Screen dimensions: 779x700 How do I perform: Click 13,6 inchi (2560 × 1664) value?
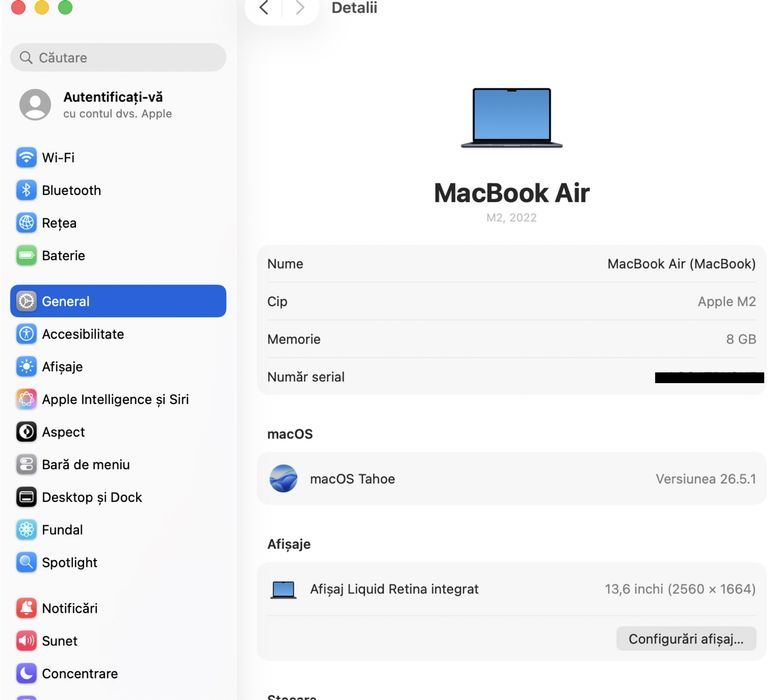(x=680, y=589)
